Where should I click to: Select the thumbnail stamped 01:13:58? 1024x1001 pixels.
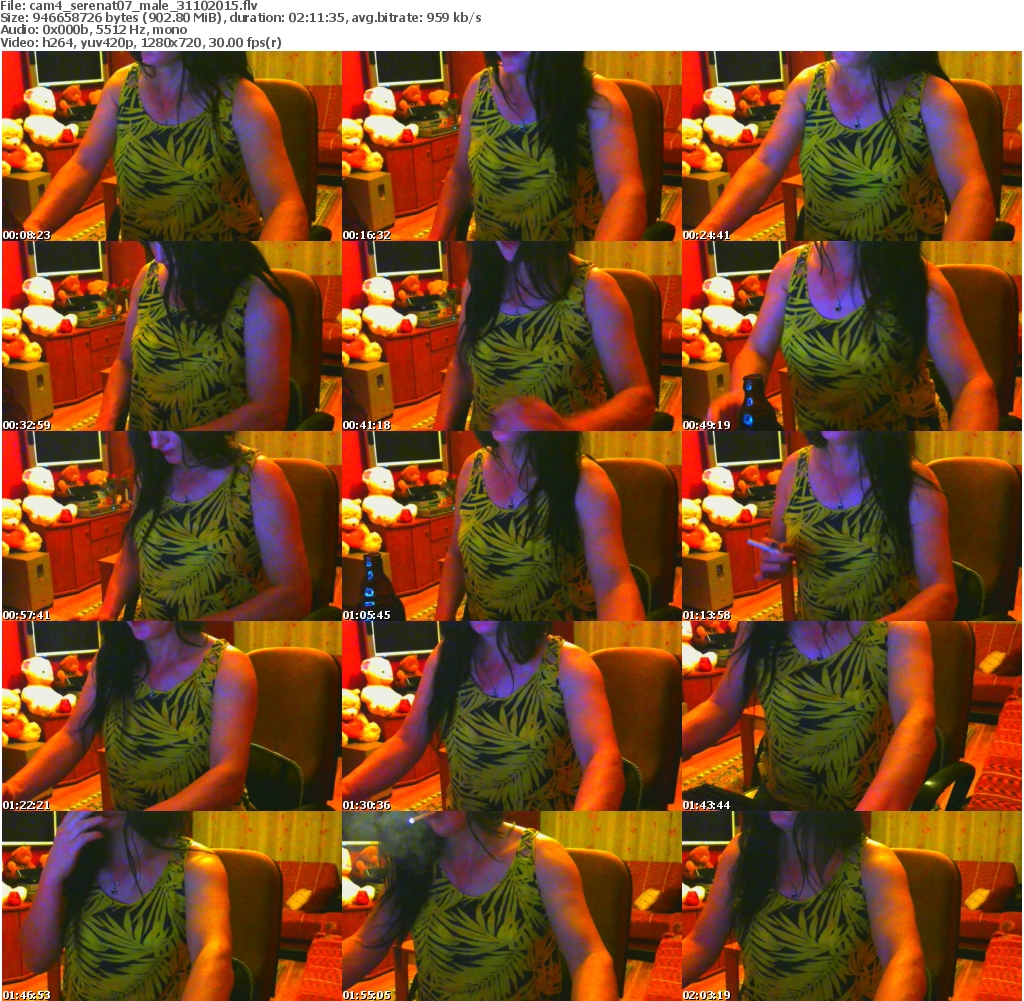852,526
